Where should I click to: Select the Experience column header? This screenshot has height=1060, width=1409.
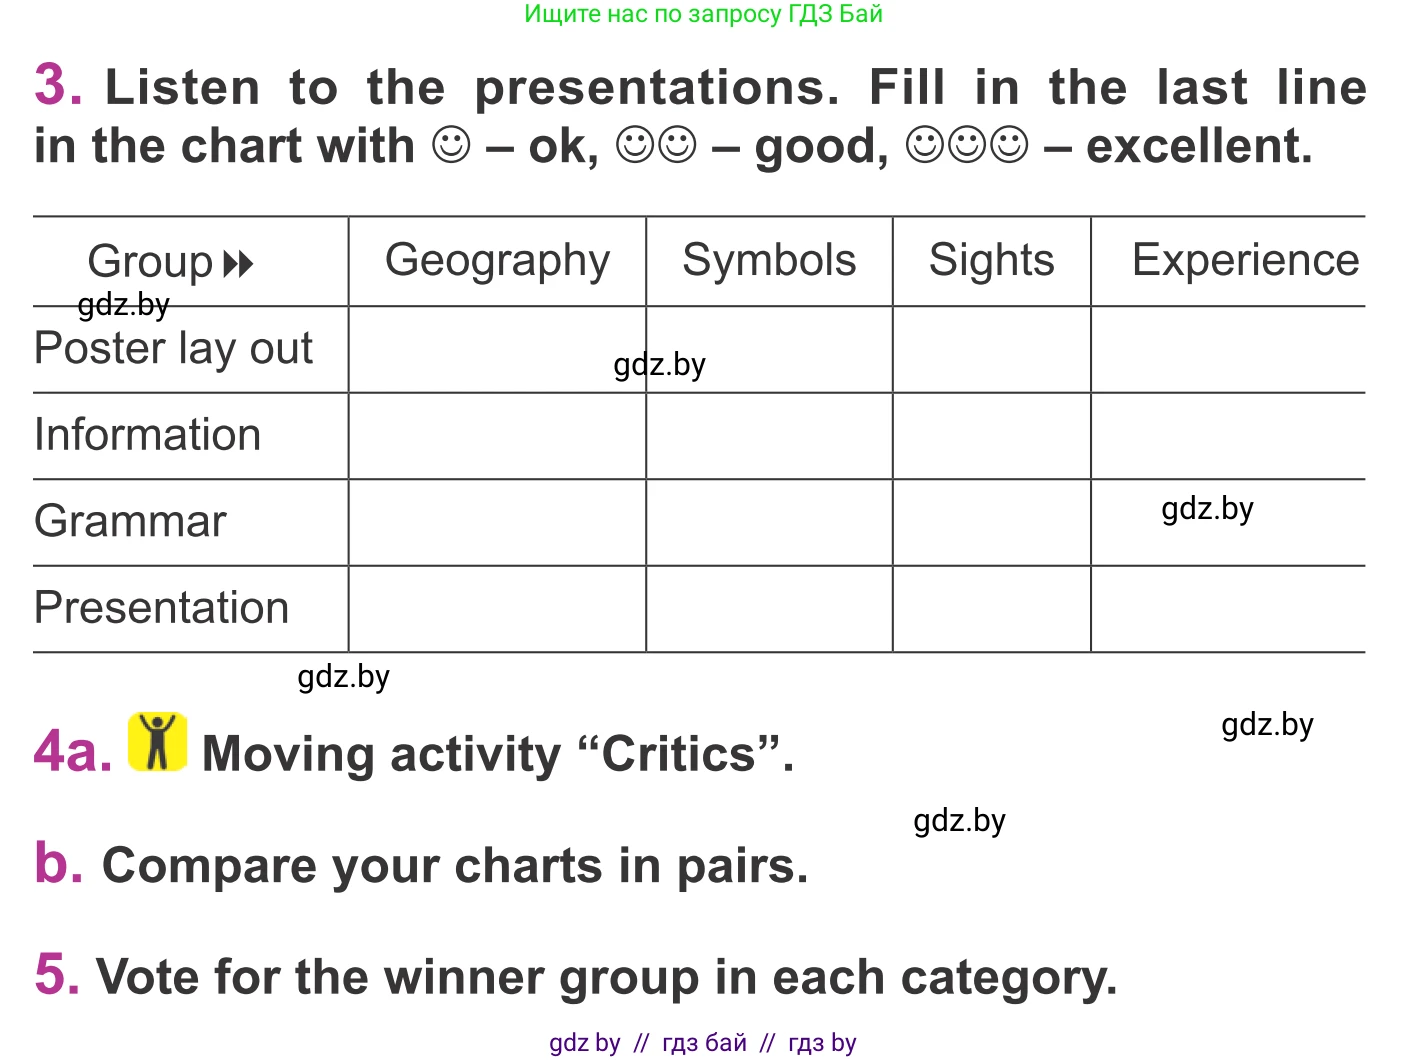tap(1245, 261)
